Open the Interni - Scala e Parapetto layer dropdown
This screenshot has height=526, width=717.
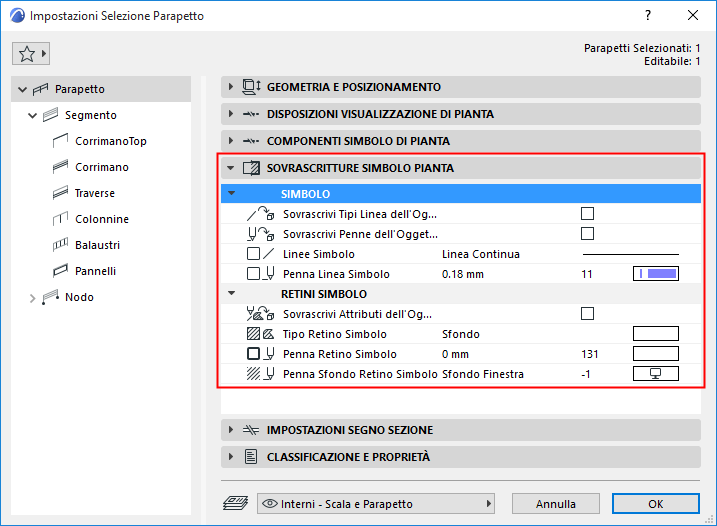[x=376, y=504]
